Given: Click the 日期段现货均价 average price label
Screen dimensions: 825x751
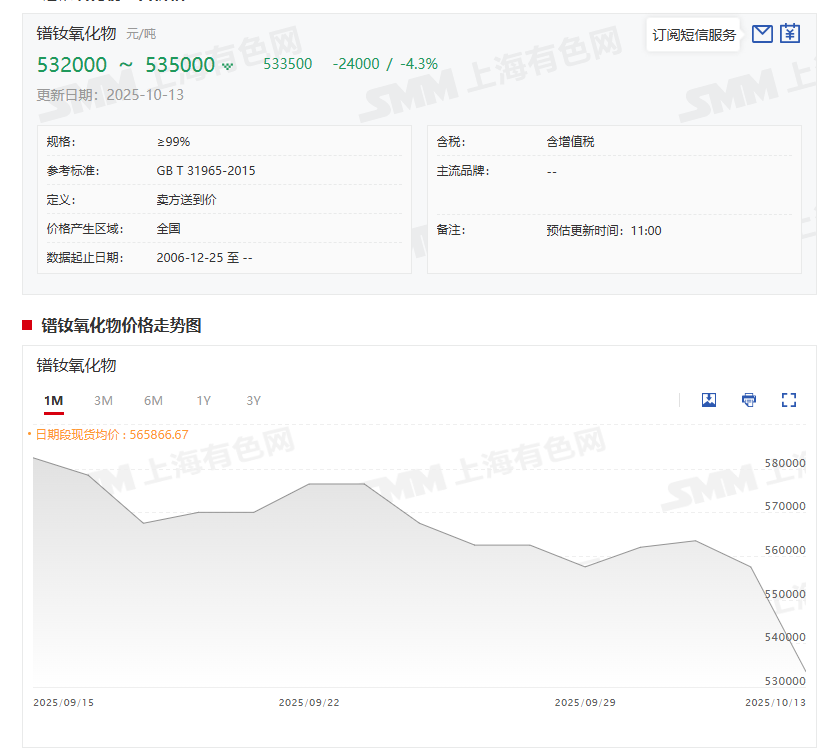Looking at the screenshot, I should pos(110,435).
